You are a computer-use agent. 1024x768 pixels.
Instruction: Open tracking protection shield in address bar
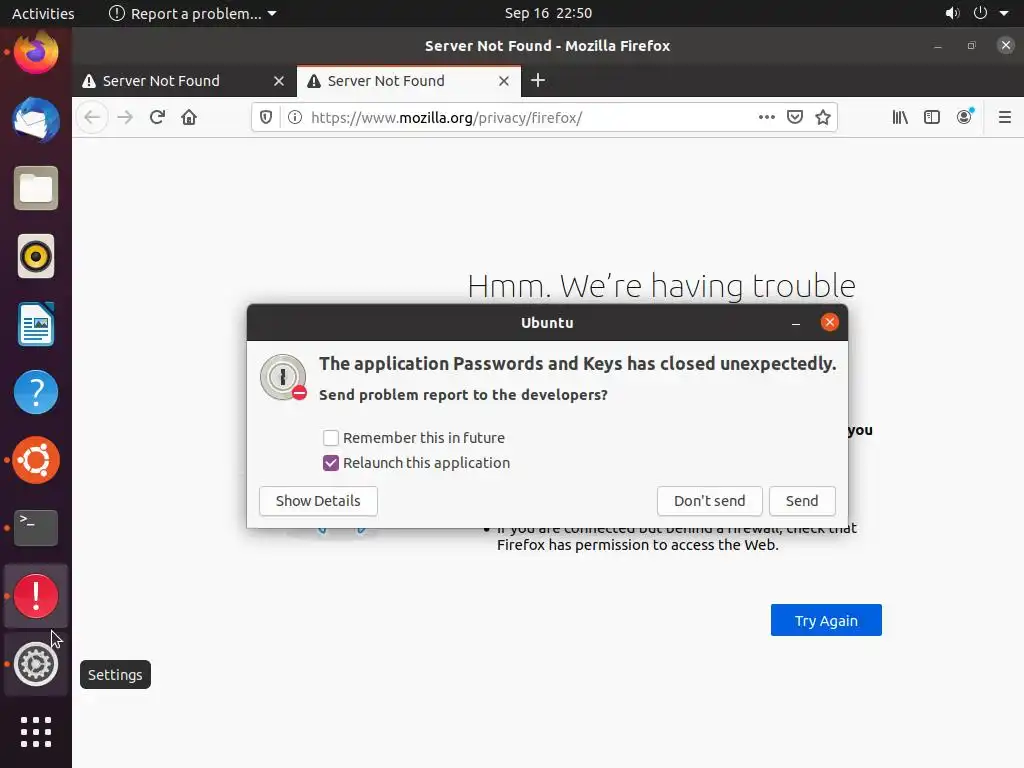266,118
